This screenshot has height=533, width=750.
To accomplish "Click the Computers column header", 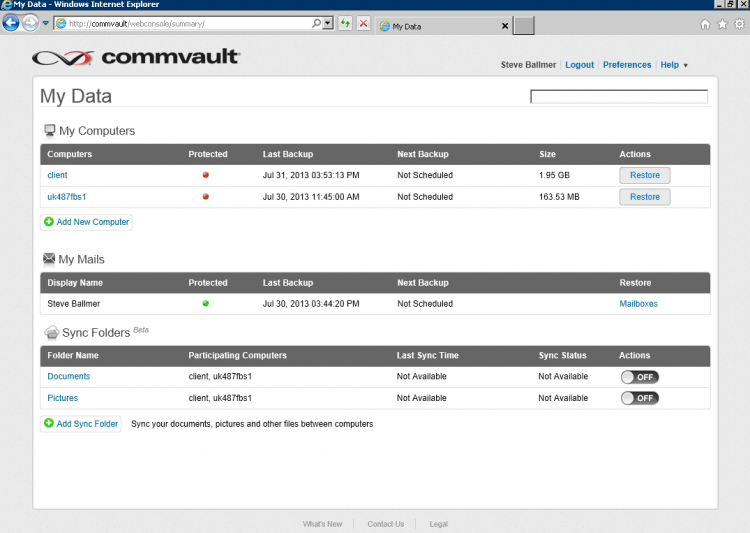I will [69, 154].
